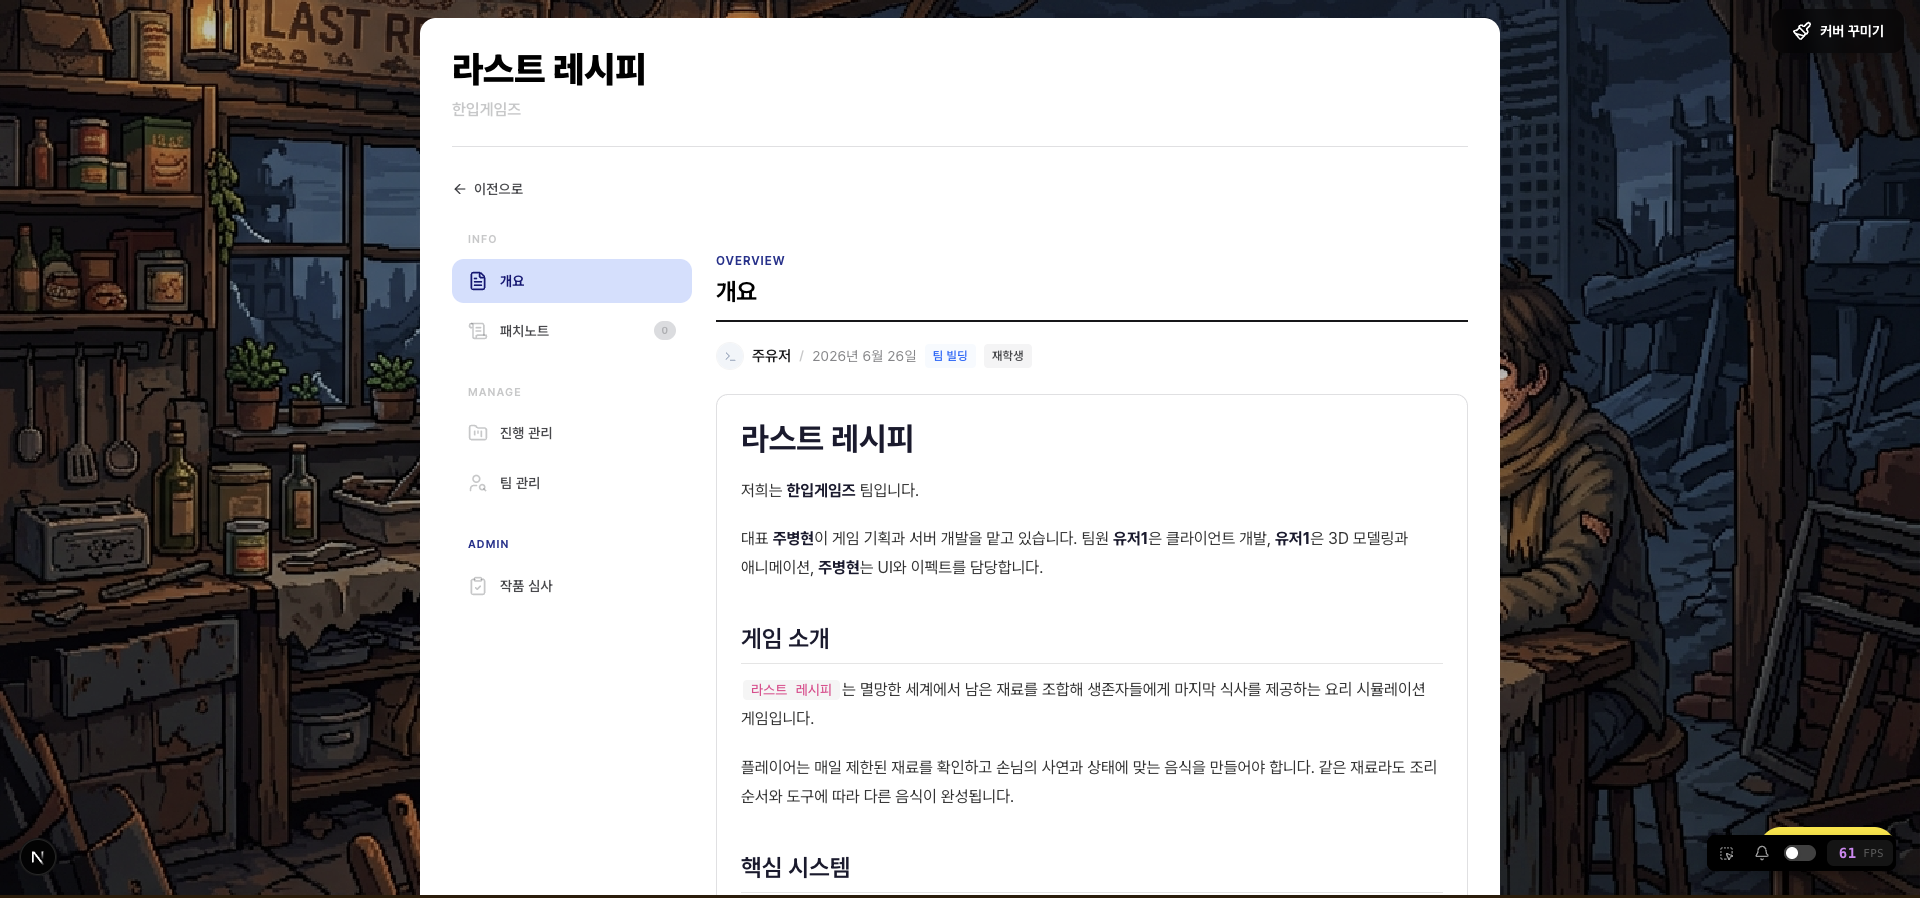Click the ADMIN section label
This screenshot has width=1920, height=898.
click(488, 544)
